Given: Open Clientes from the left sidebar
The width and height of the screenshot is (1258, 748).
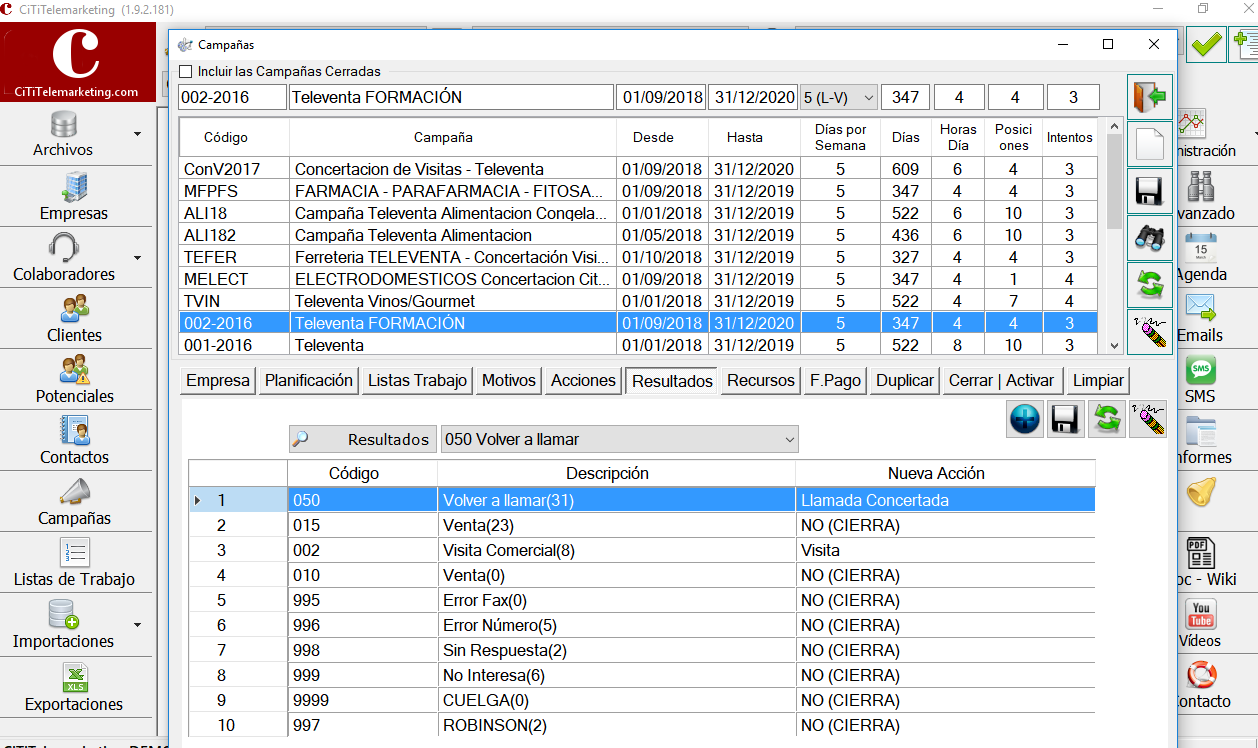Looking at the screenshot, I should tap(75, 318).
